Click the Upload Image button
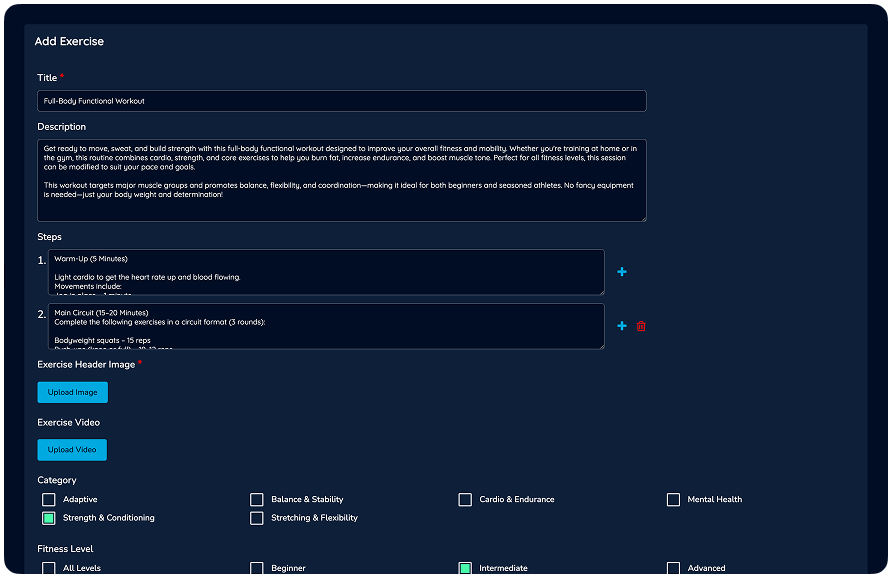Screen dimensions: 892x578 [72, 392]
